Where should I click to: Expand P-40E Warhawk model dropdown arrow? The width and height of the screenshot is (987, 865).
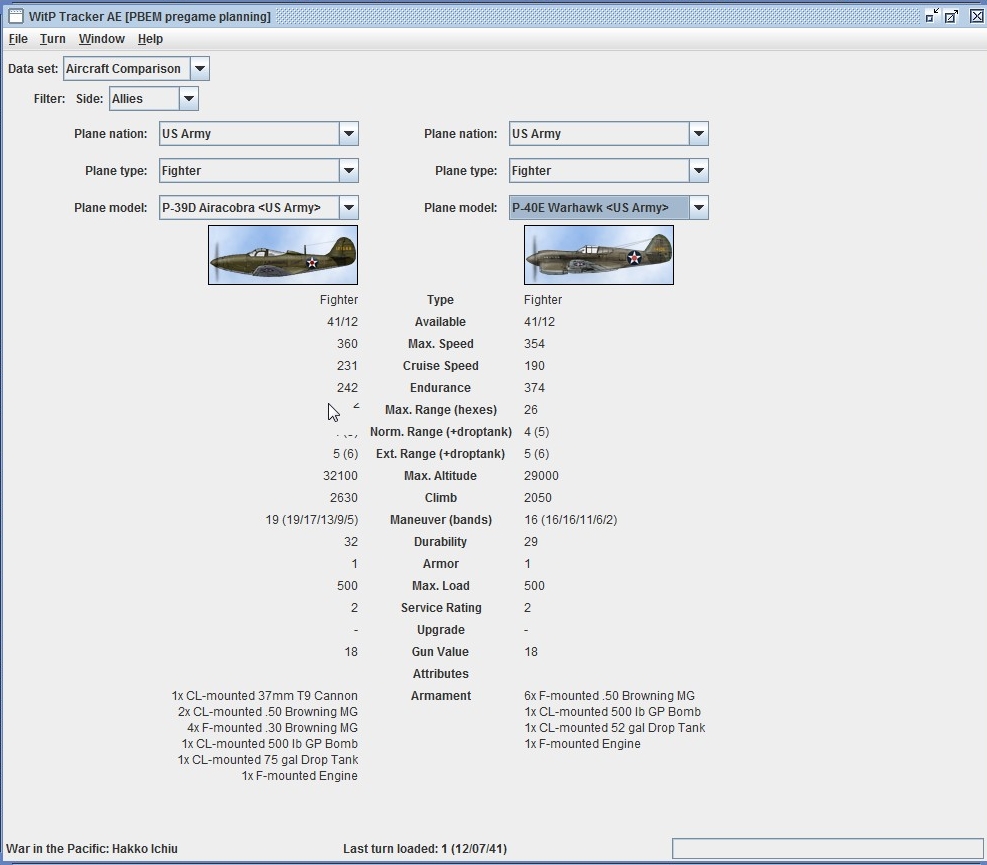pos(699,208)
